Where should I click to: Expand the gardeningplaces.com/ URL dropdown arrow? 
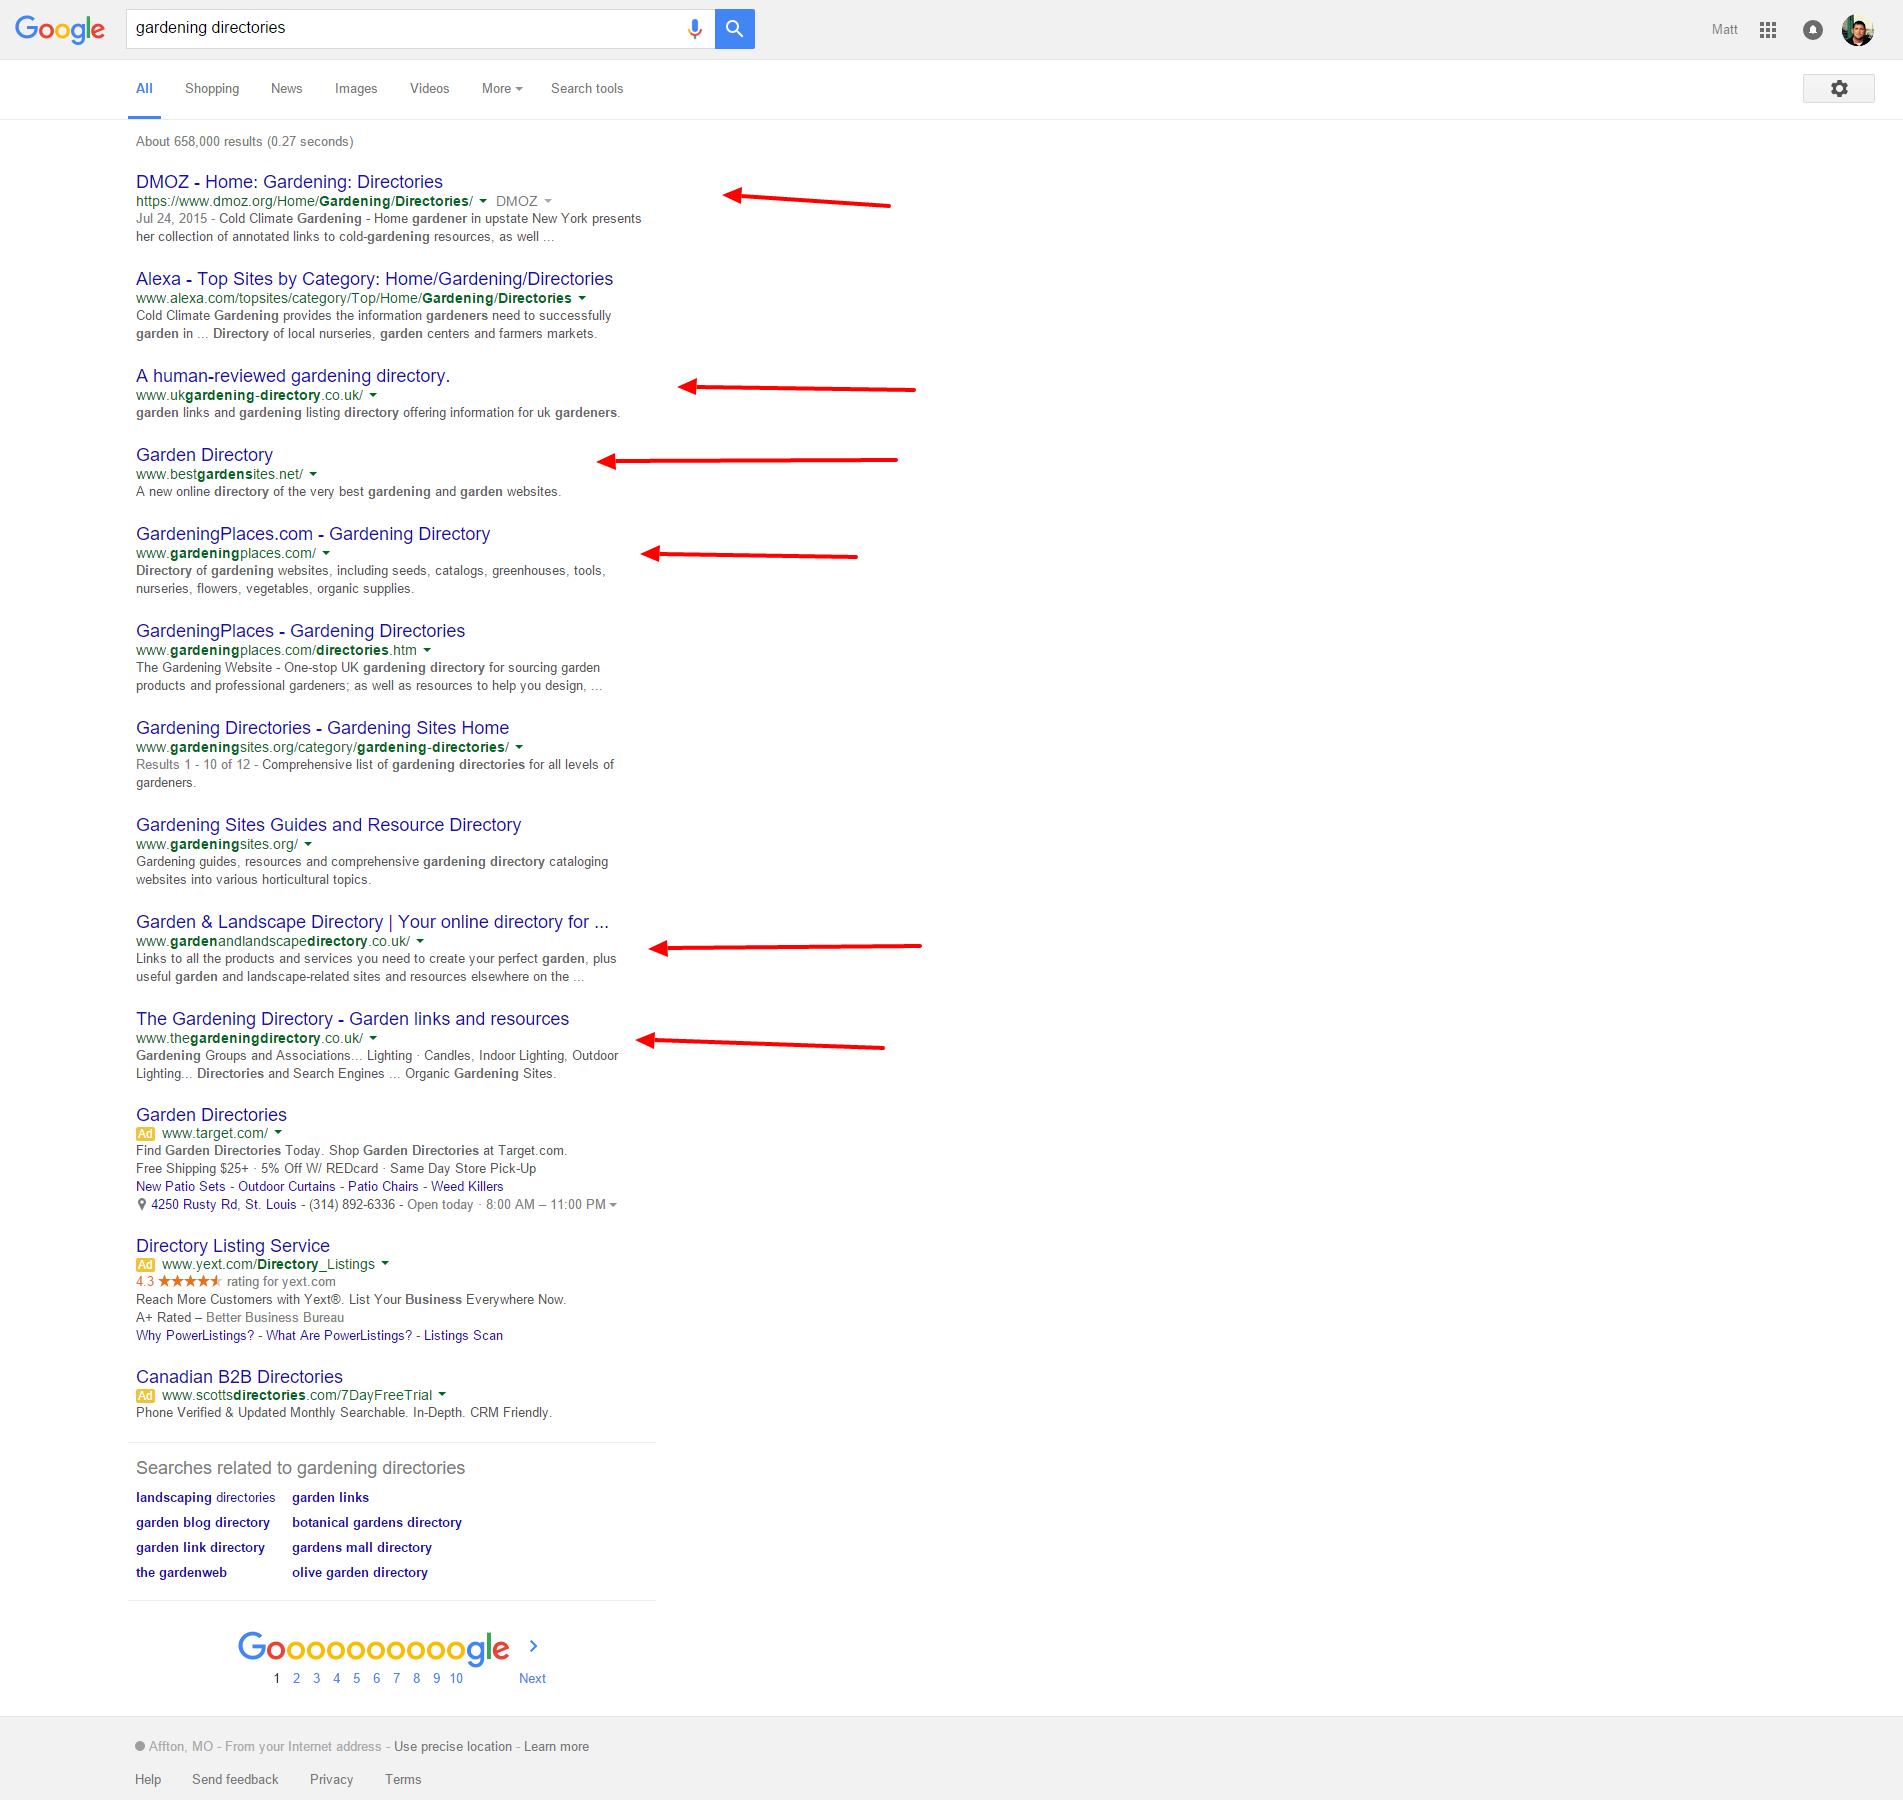pos(326,553)
